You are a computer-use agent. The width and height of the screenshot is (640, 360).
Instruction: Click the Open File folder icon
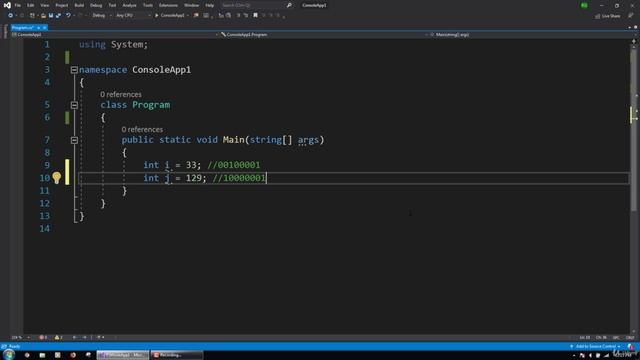43,16
